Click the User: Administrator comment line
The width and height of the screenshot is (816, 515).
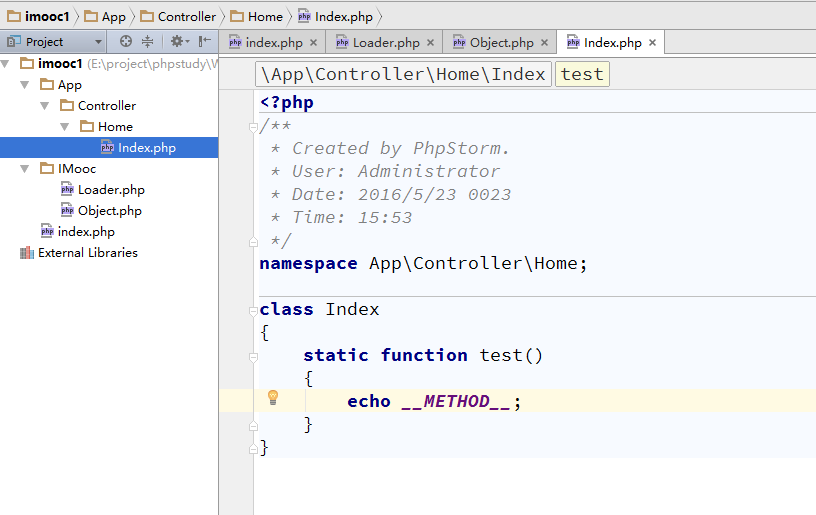[385, 172]
